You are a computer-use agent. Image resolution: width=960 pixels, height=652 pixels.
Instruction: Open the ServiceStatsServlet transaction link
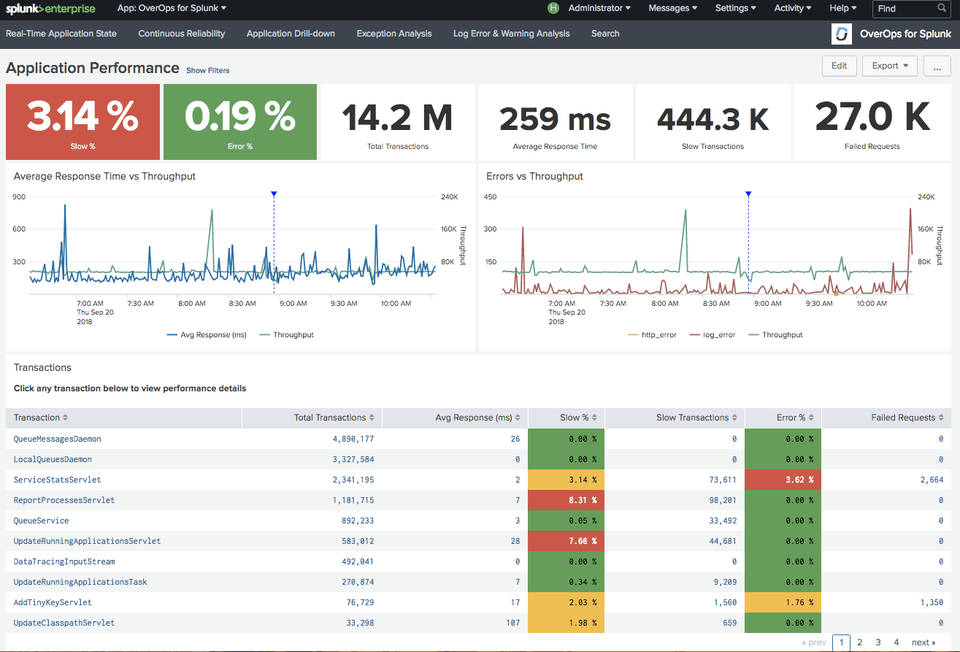coord(57,480)
